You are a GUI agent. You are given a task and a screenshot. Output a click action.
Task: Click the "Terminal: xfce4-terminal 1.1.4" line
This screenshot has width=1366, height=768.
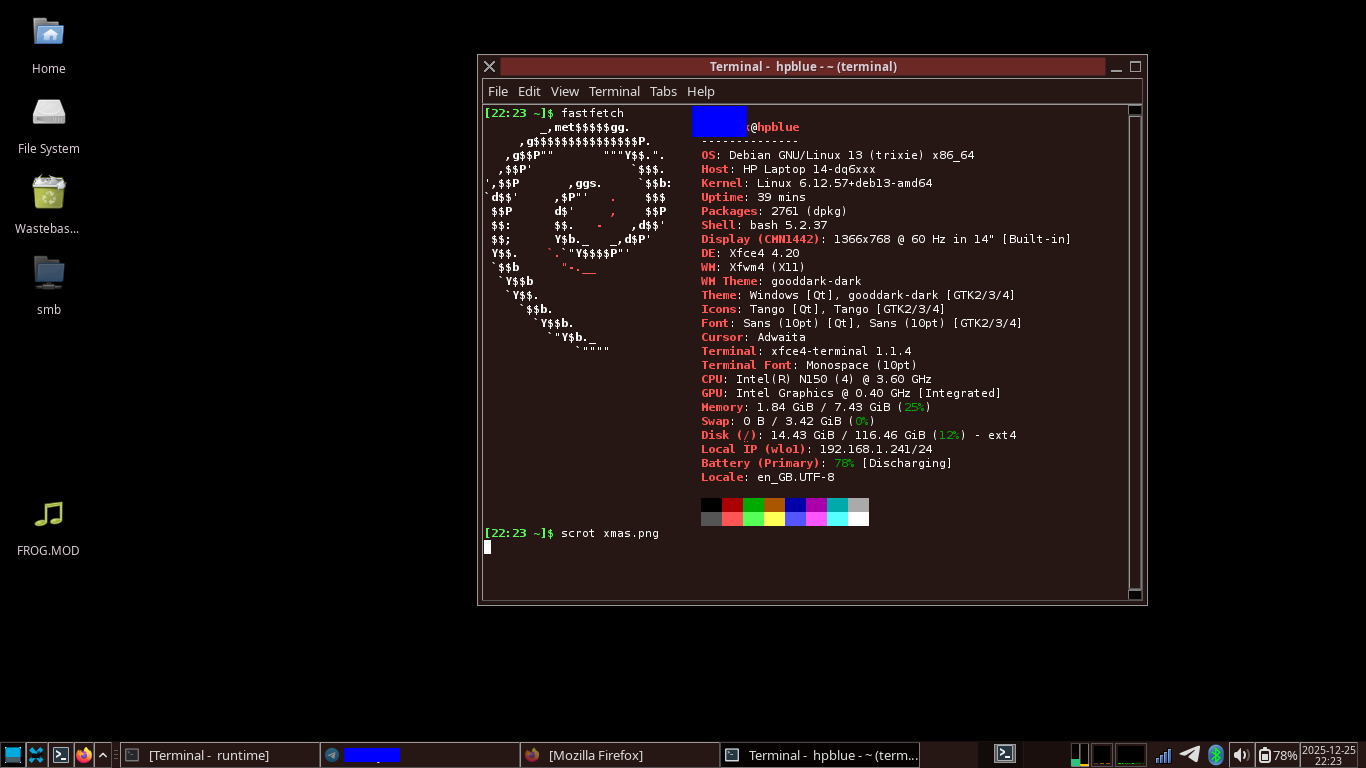tap(806, 351)
